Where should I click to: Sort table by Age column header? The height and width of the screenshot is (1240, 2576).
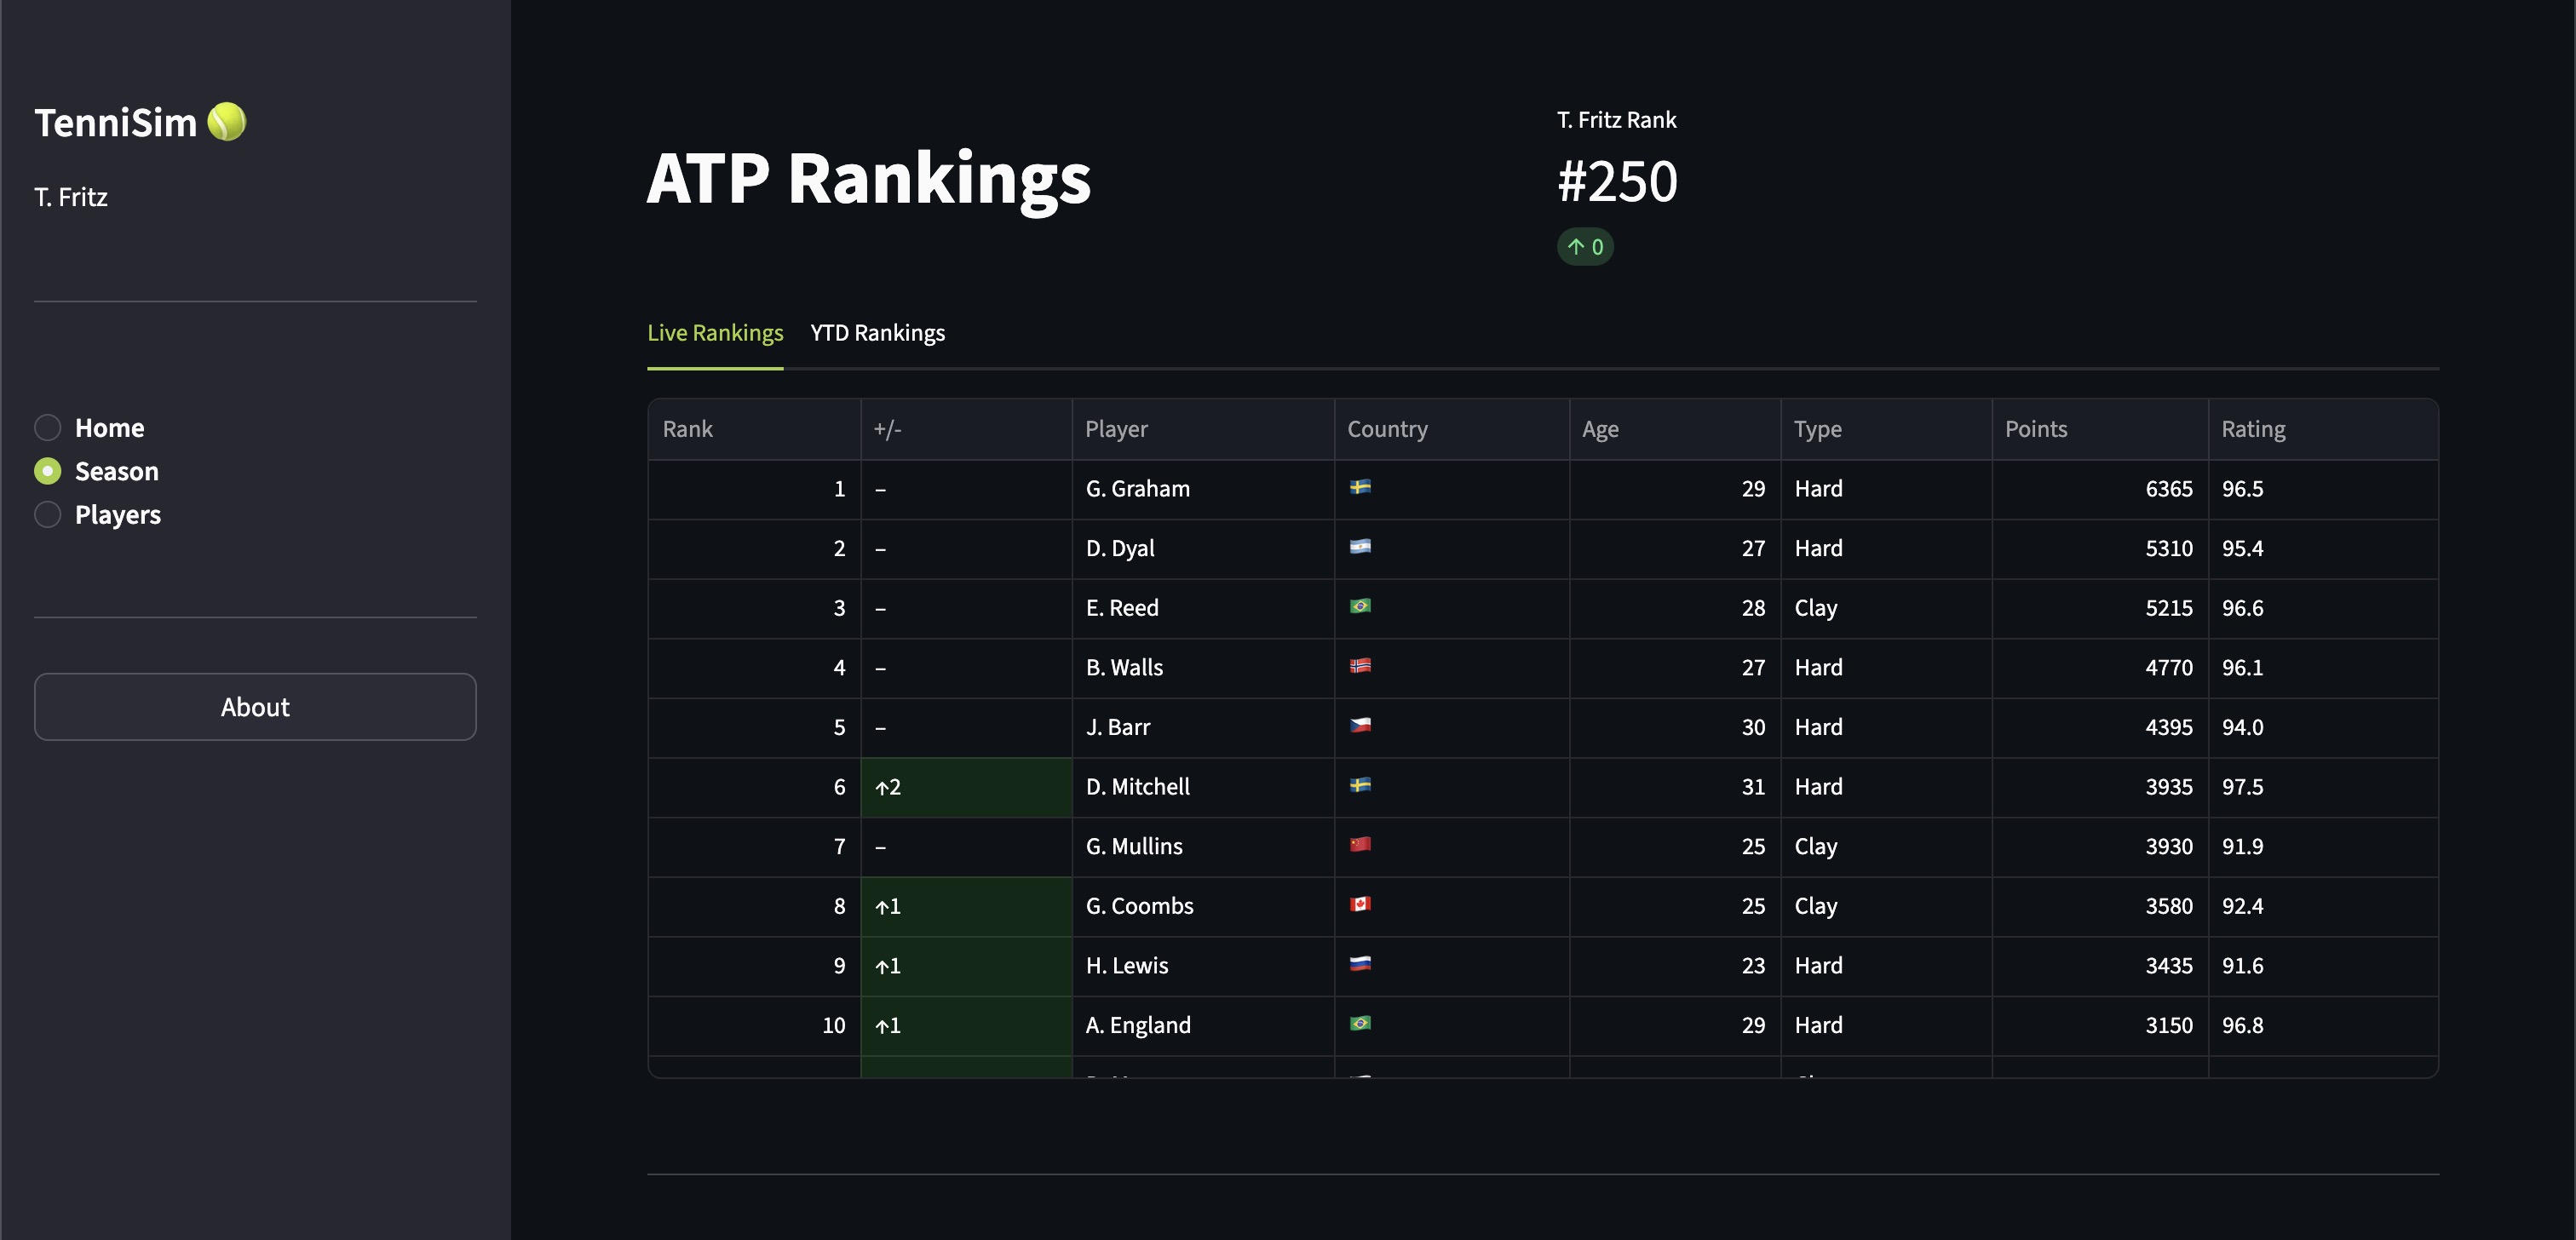pos(1600,429)
